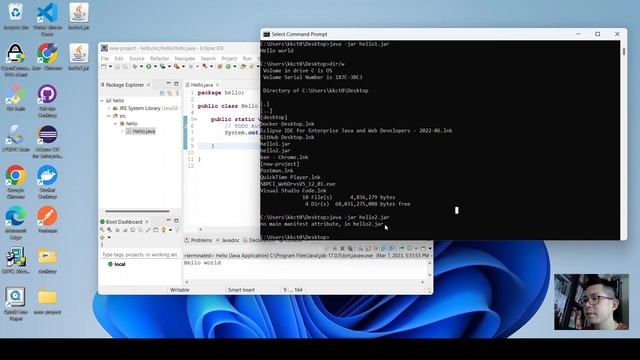The height and width of the screenshot is (360, 640).
Task: Minimize the Package Explorer panel
Action: click(x=169, y=84)
